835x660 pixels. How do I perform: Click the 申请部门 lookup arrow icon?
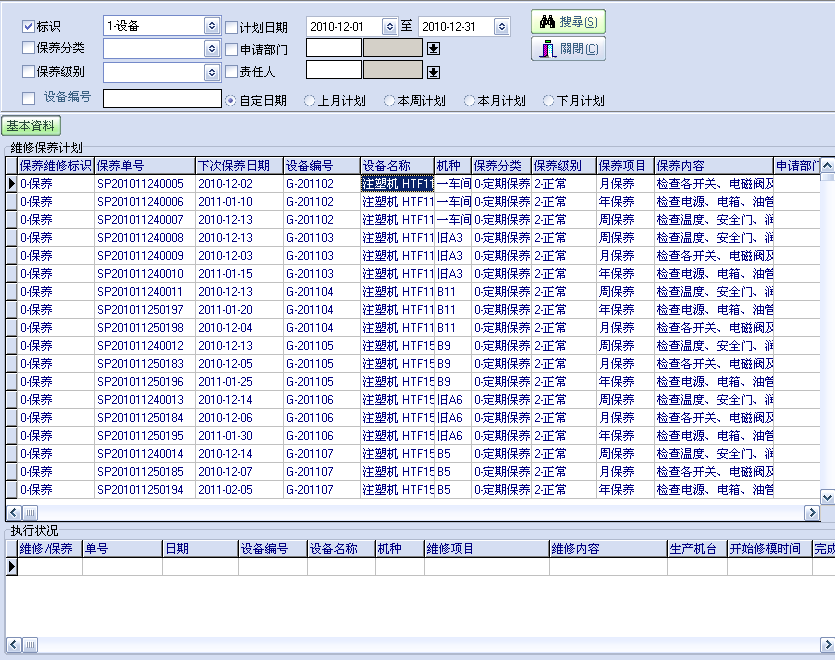click(x=433, y=48)
